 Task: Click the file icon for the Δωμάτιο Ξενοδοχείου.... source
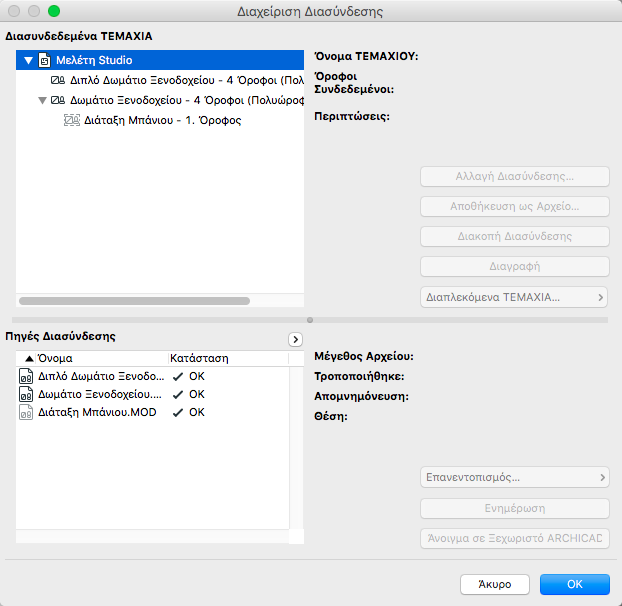(26, 394)
